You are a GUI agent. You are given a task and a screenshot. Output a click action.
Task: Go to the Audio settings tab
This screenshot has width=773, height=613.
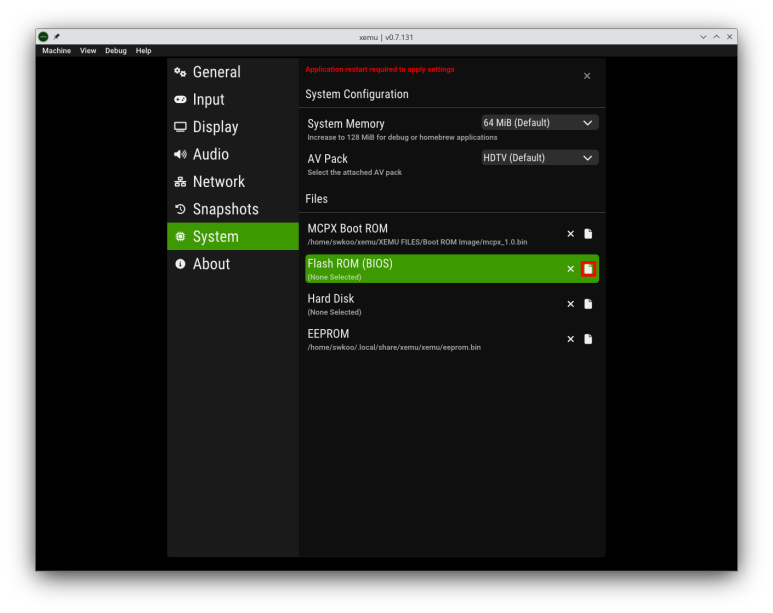[233, 154]
